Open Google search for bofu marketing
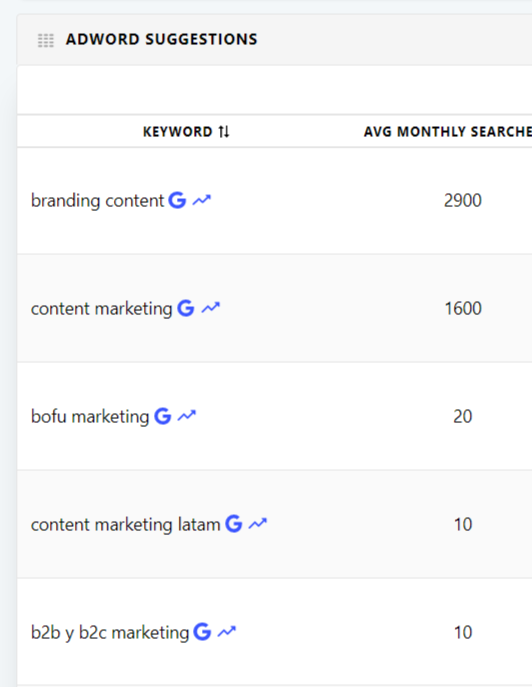Screen dimensions: 532x687 [163, 416]
